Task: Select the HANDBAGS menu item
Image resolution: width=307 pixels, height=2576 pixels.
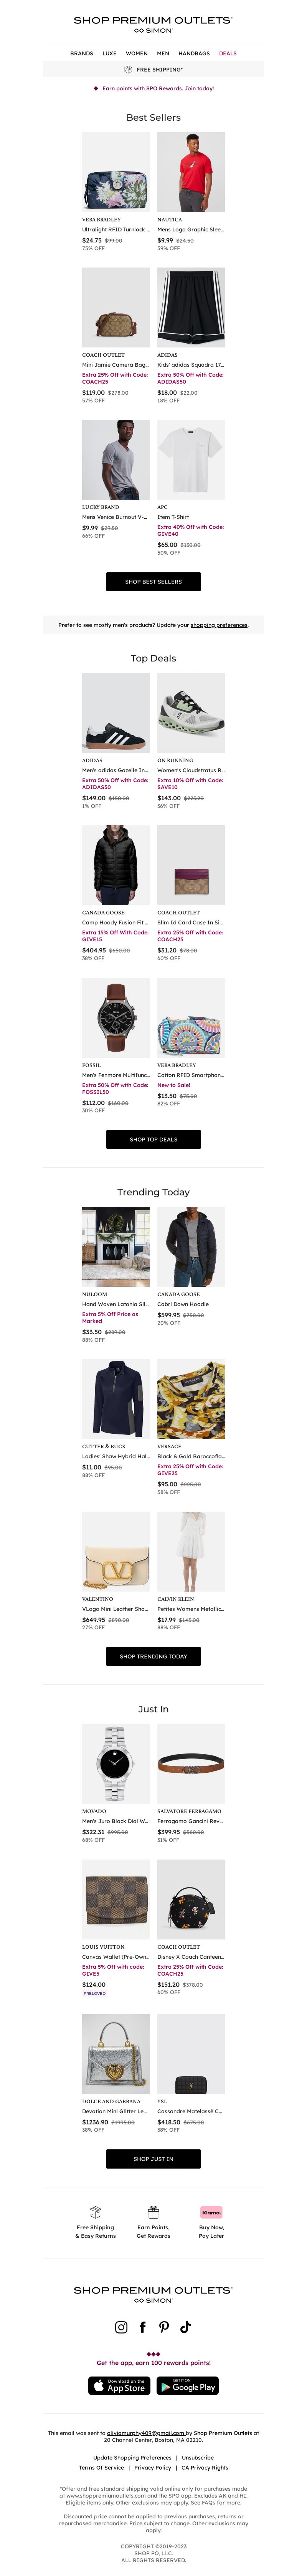Action: [x=194, y=53]
